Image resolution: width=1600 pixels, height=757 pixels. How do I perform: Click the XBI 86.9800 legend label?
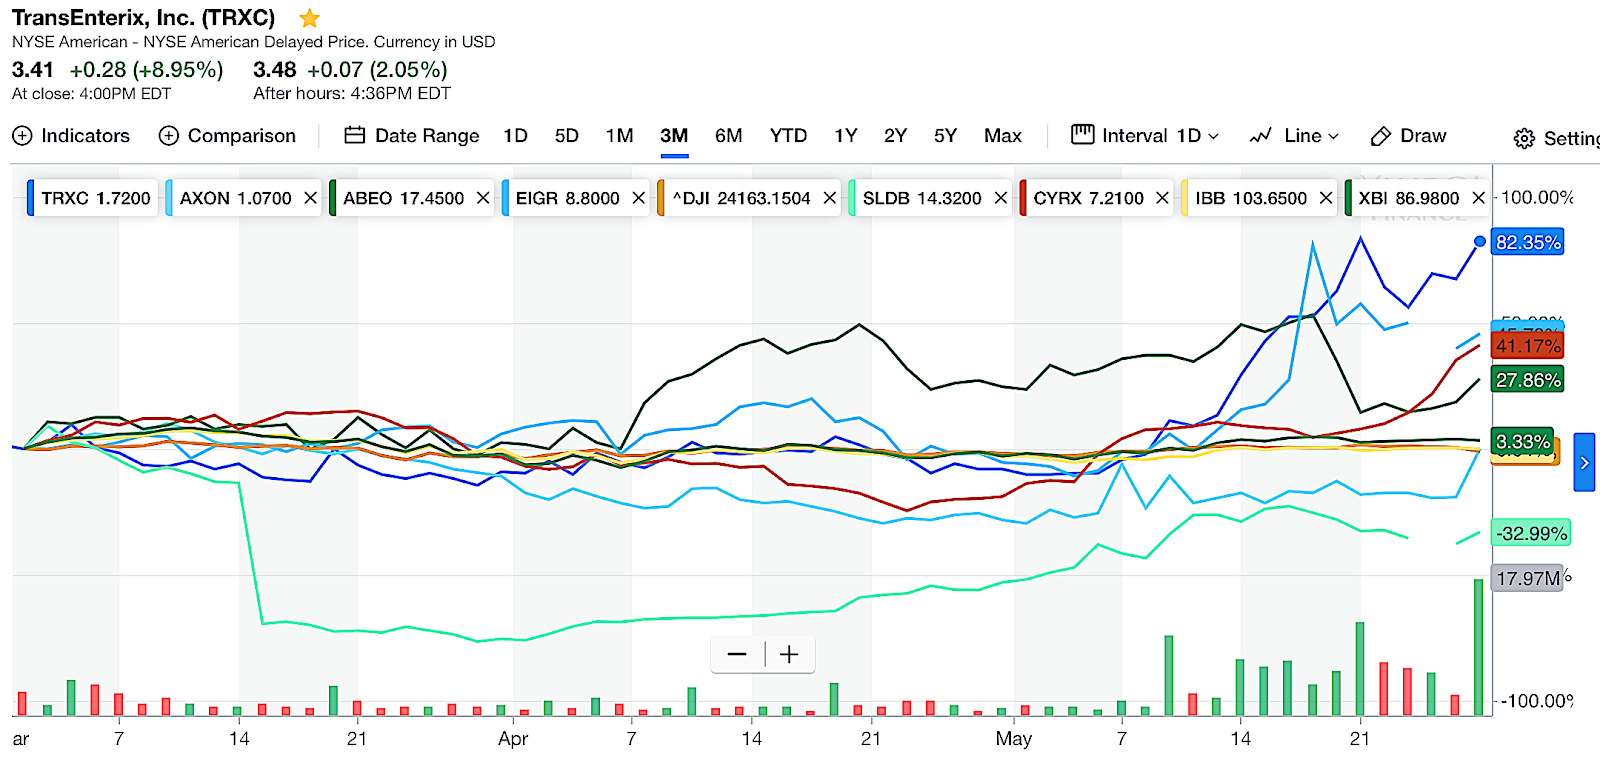pos(1408,198)
